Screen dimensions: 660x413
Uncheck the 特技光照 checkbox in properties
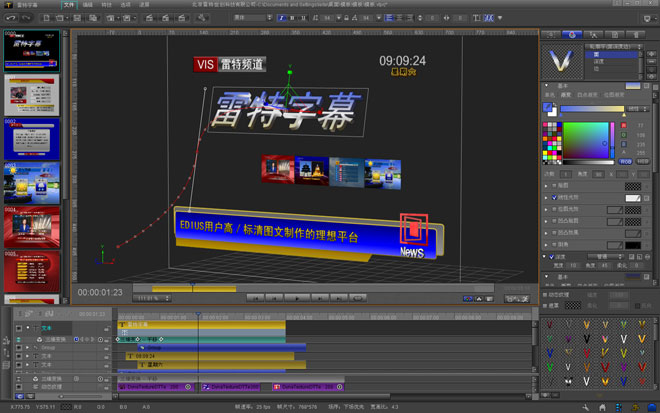pos(554,198)
